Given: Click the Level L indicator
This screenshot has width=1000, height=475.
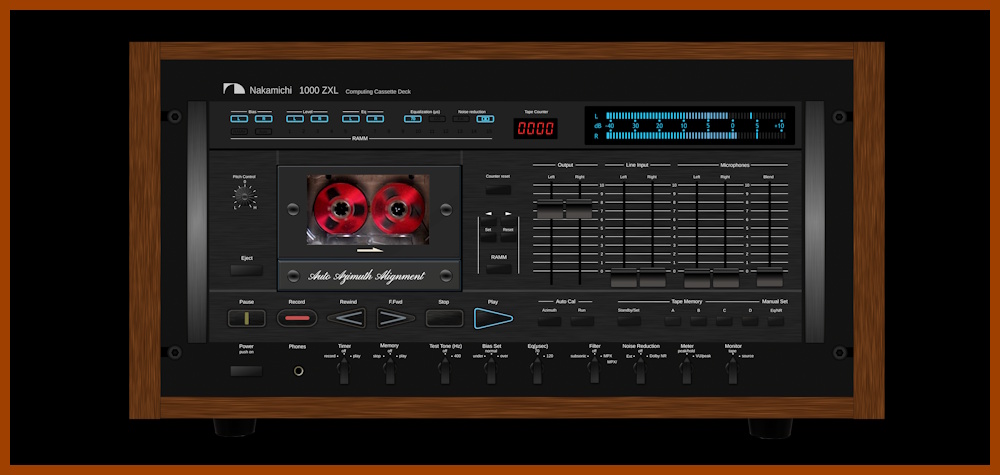Looking at the screenshot, I should point(295,119).
